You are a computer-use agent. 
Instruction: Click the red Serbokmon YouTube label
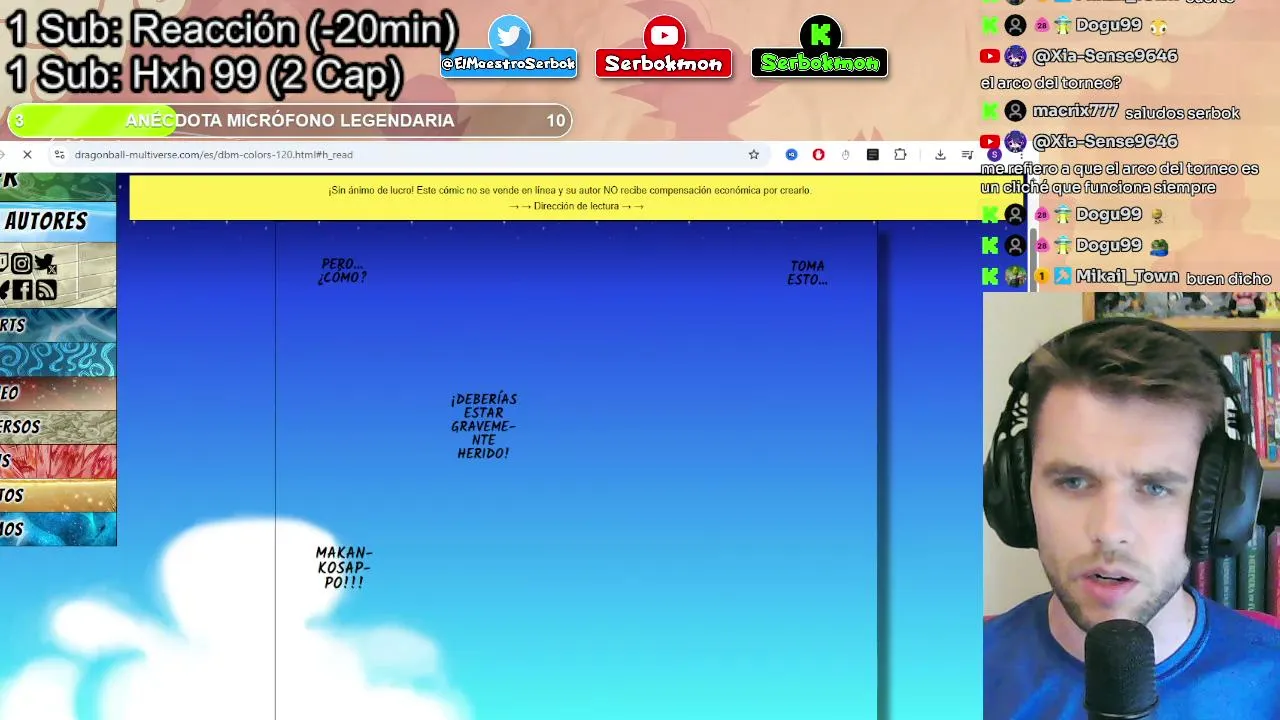(664, 64)
